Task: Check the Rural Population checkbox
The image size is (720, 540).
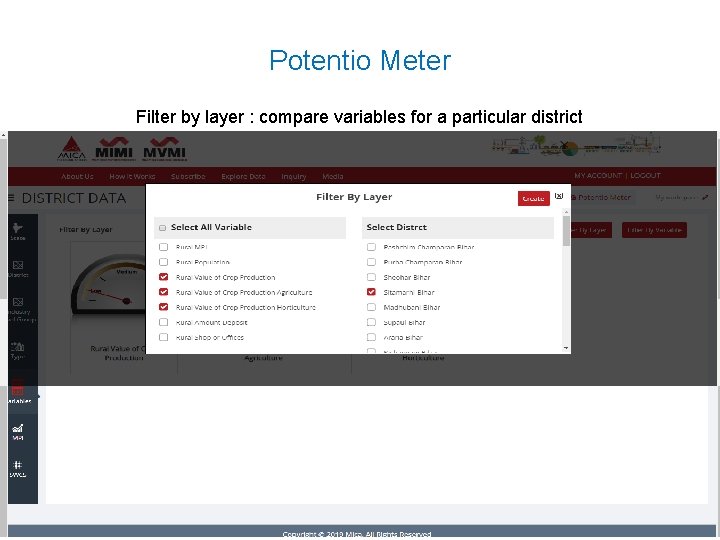Action: (x=163, y=262)
